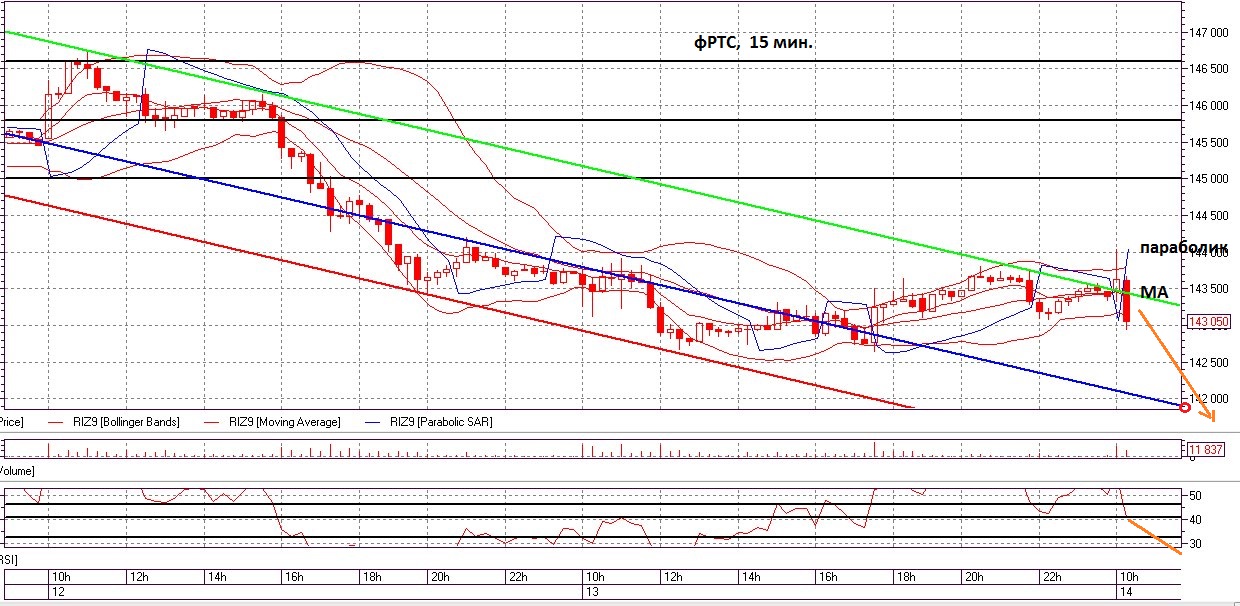Click the 145 000 price axis label
The width and height of the screenshot is (1240, 606).
tap(1210, 179)
